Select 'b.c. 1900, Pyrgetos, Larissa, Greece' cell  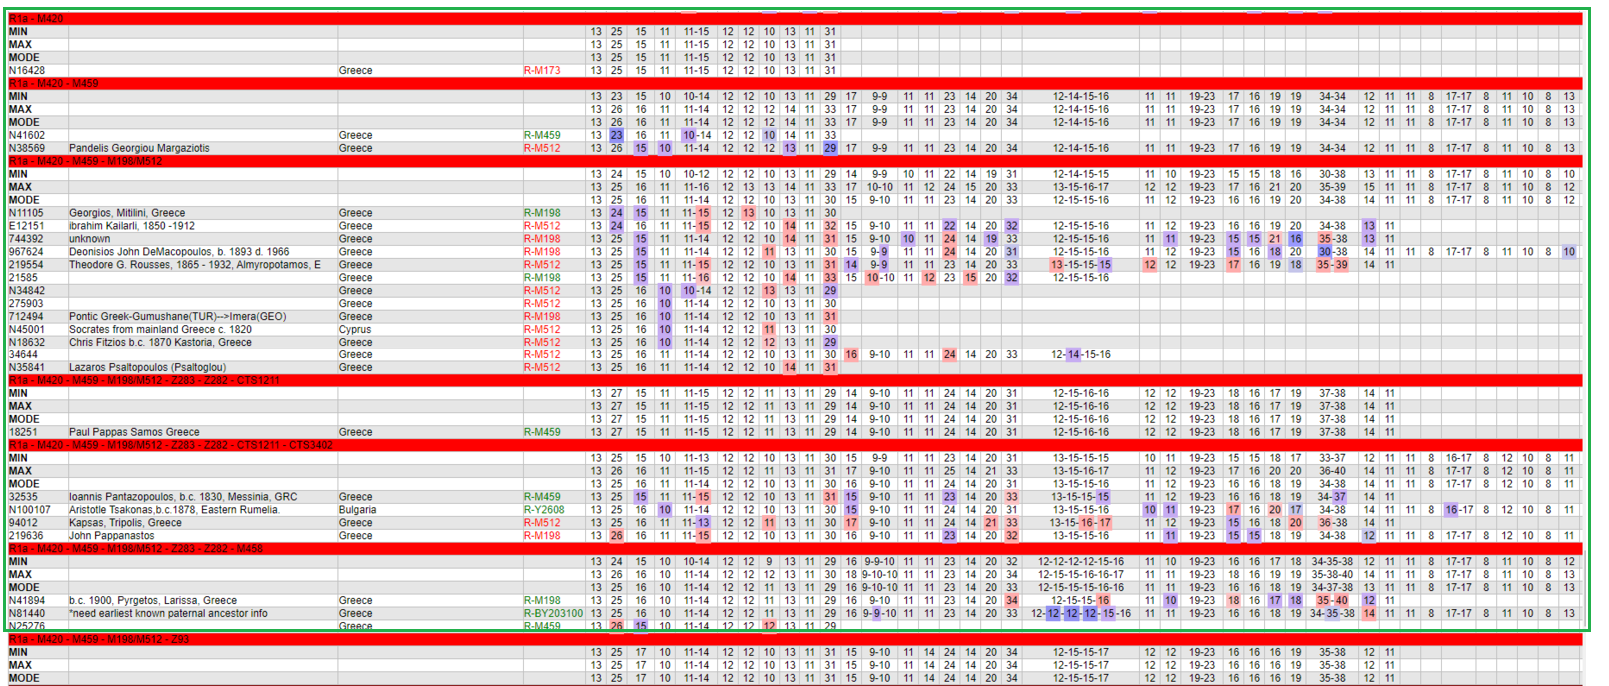pos(153,601)
